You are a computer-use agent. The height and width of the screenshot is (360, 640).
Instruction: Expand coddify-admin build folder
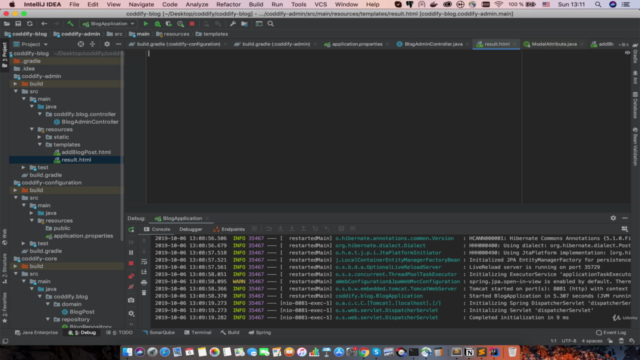click(16, 84)
